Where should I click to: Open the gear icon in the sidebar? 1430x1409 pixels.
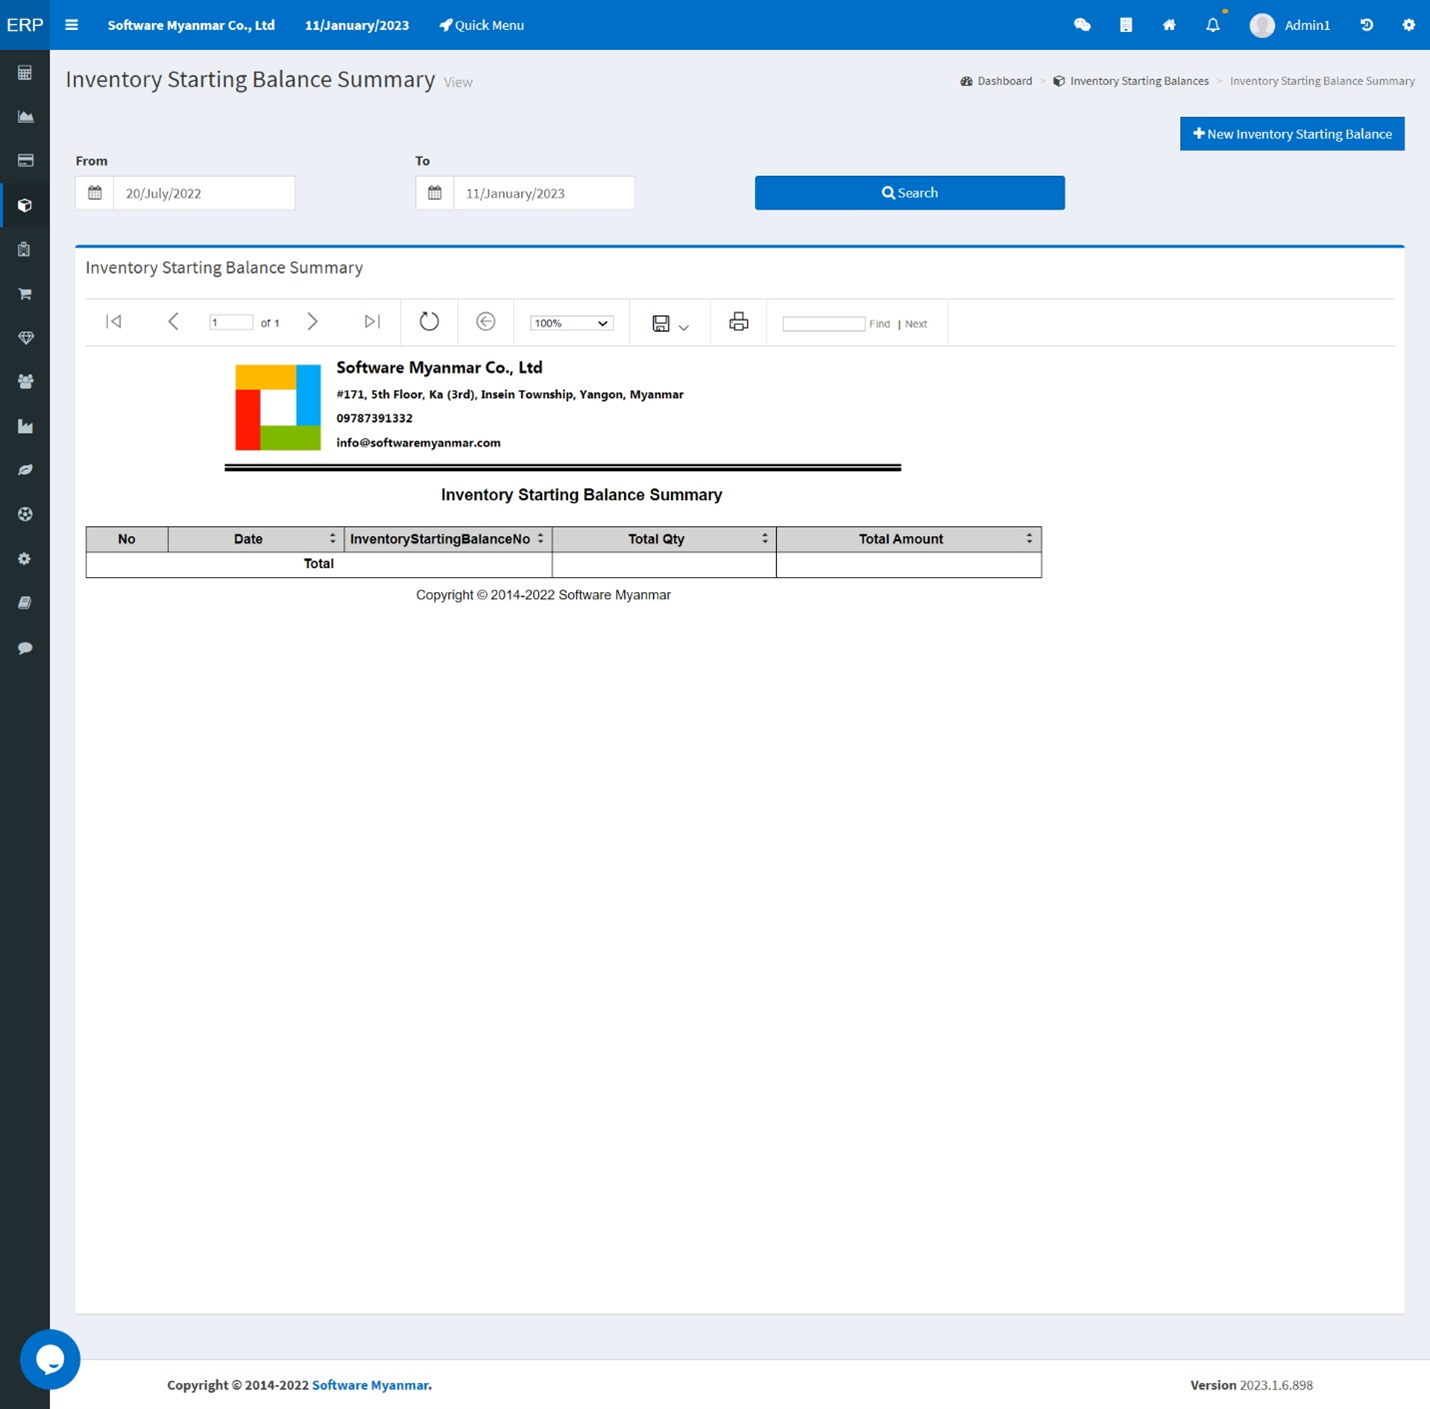point(25,559)
